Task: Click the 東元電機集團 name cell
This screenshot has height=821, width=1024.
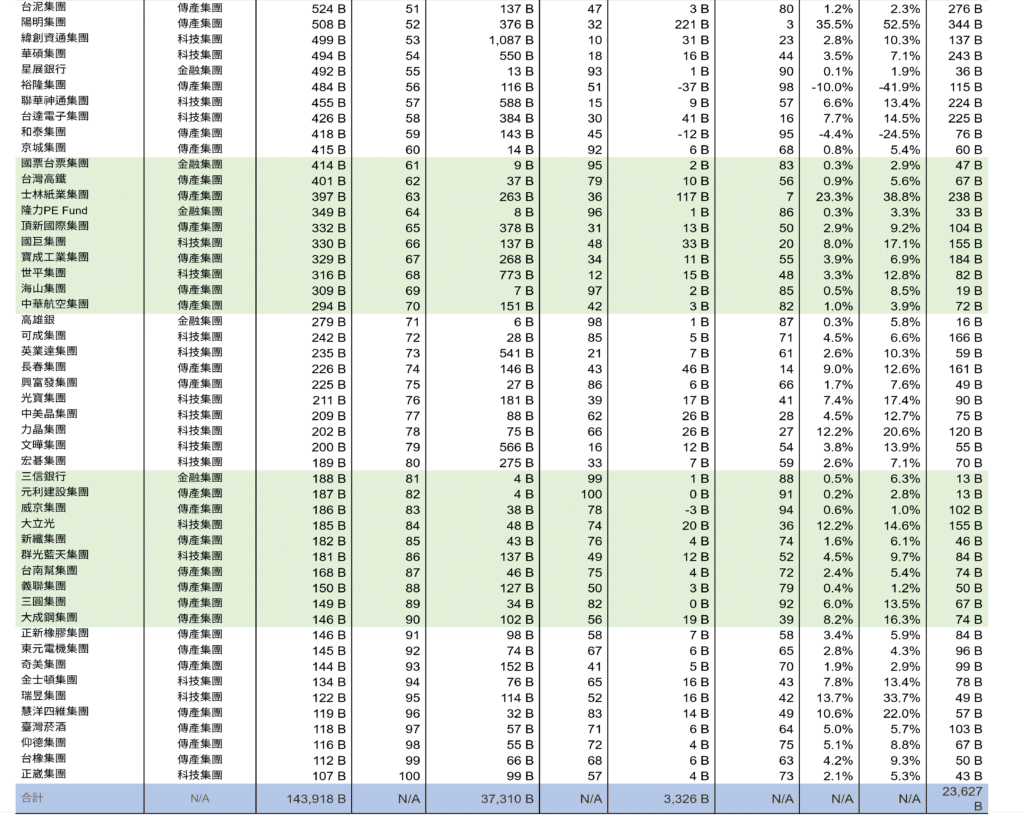Action: [x=55, y=650]
